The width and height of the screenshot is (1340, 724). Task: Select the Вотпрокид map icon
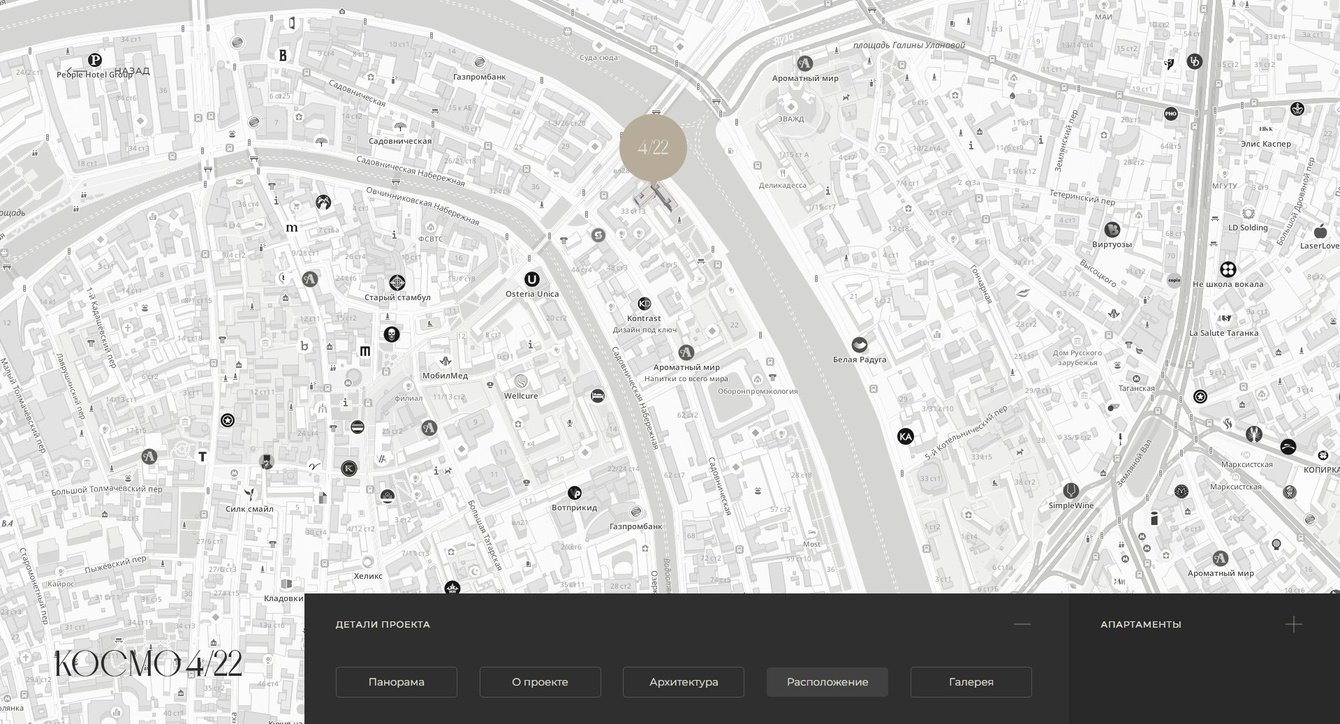coord(574,493)
